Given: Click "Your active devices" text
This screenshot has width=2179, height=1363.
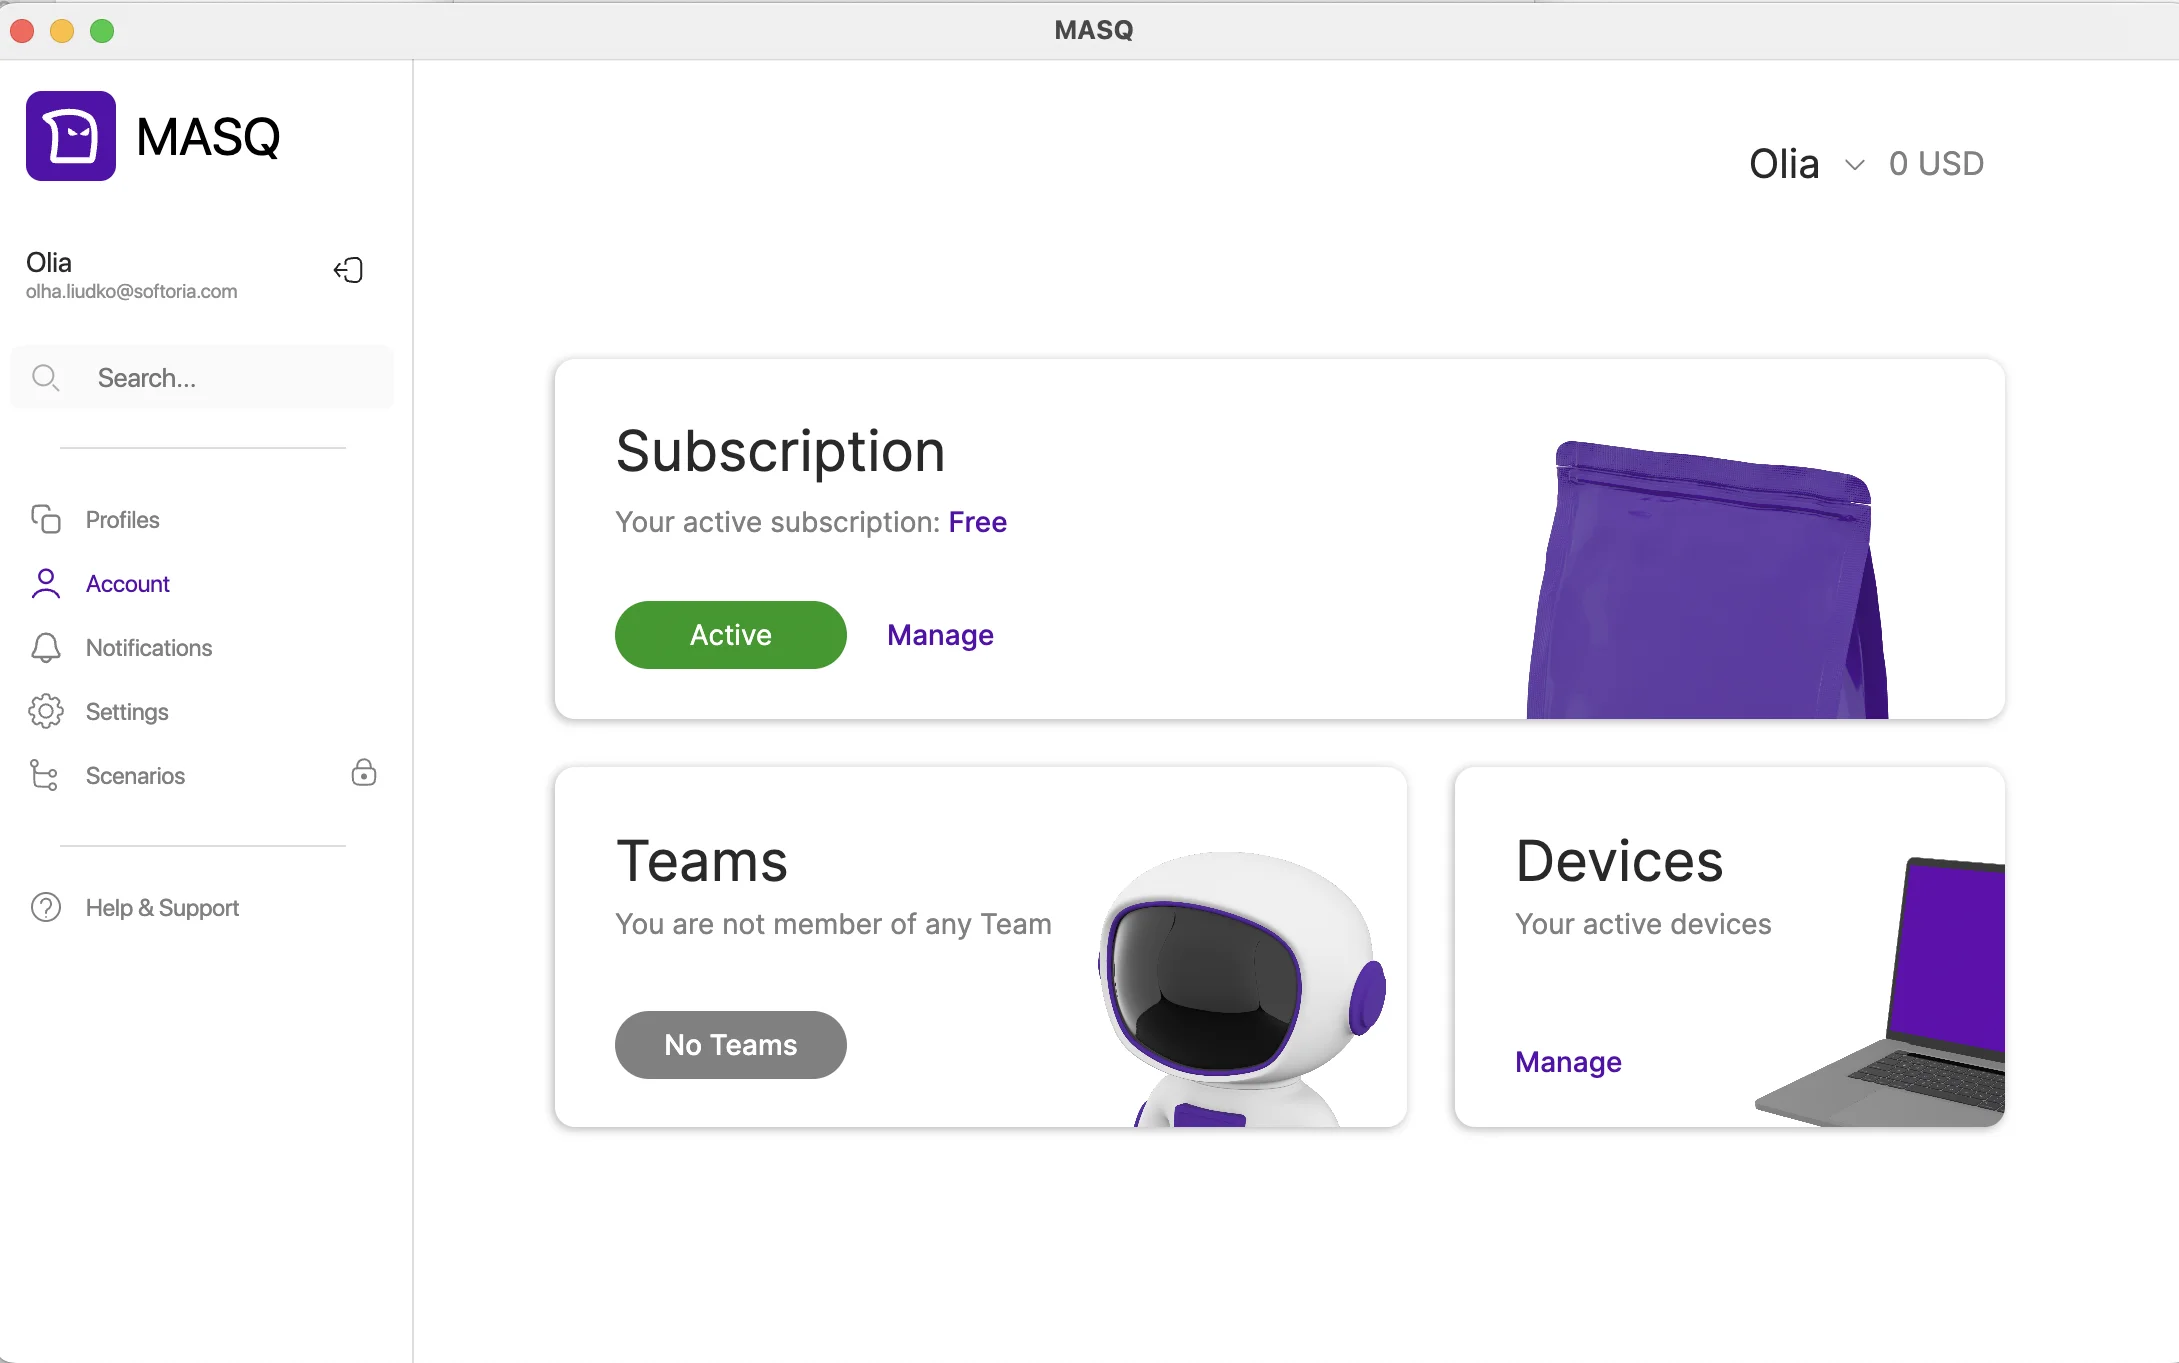Looking at the screenshot, I should point(1643,924).
